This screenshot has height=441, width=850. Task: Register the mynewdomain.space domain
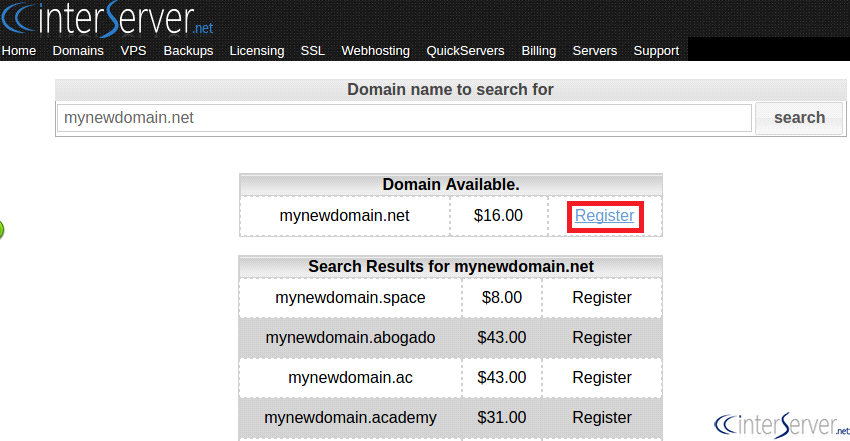[602, 297]
